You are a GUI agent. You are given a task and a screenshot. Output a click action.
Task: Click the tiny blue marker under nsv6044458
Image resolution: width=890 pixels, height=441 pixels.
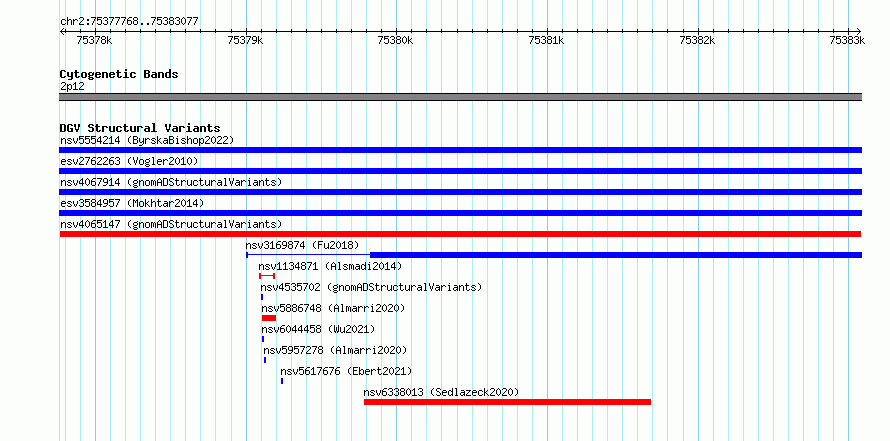tap(263, 339)
